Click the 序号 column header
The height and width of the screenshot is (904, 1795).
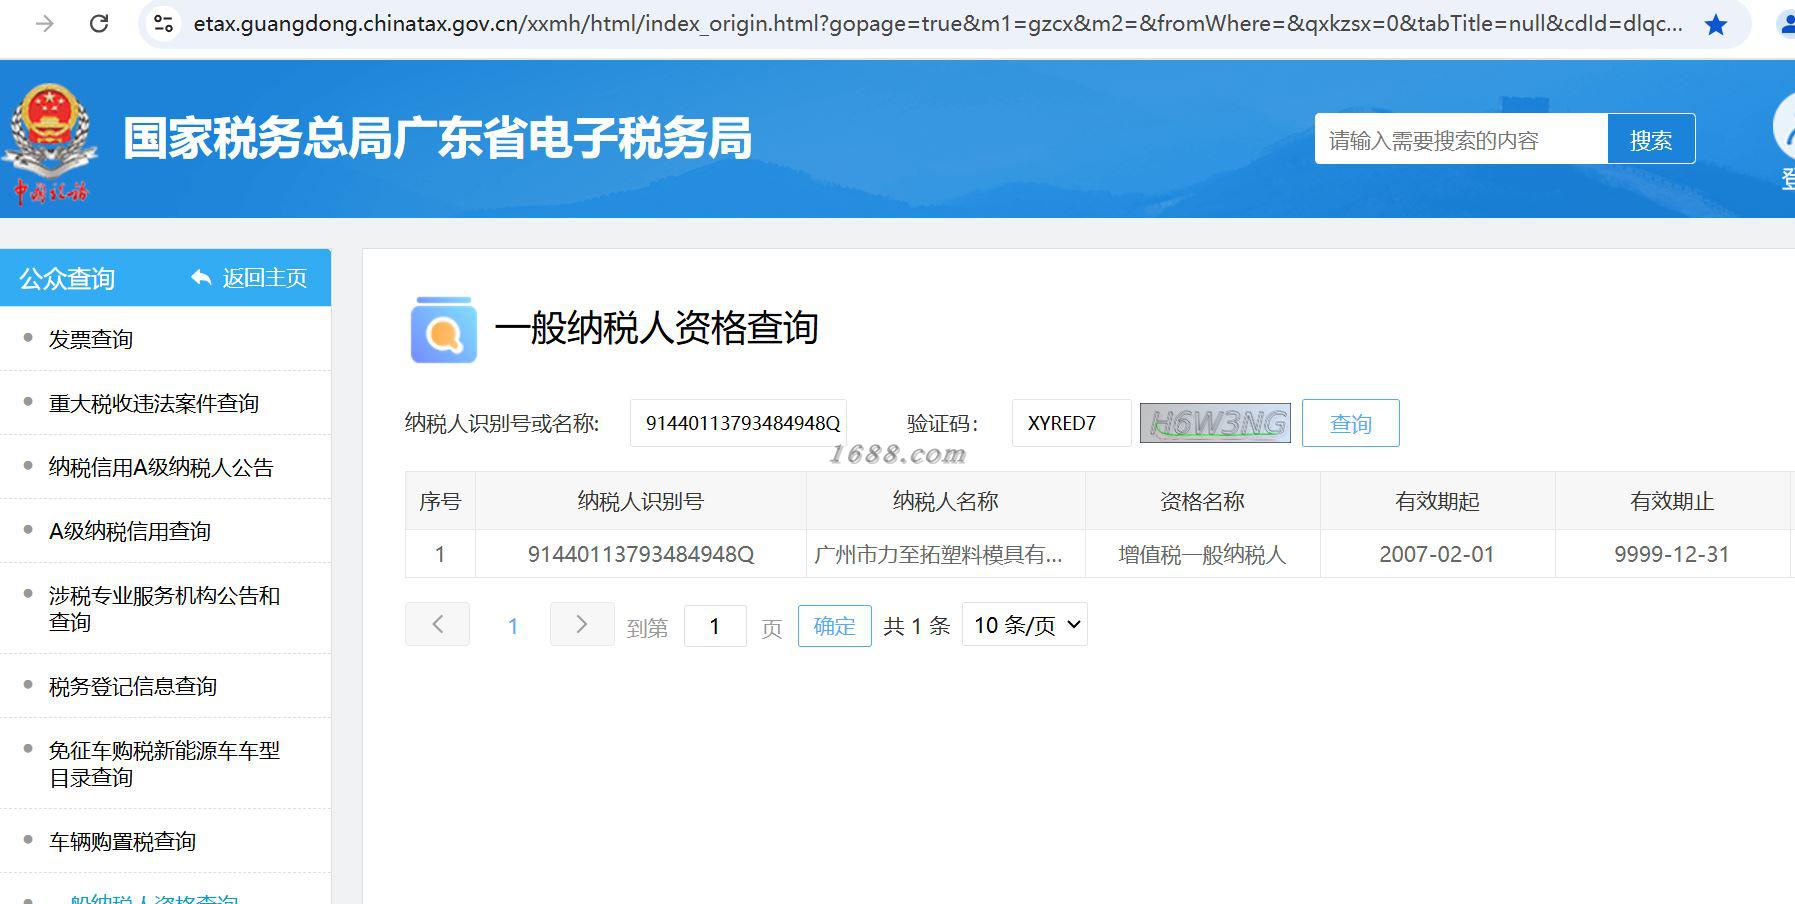440,501
